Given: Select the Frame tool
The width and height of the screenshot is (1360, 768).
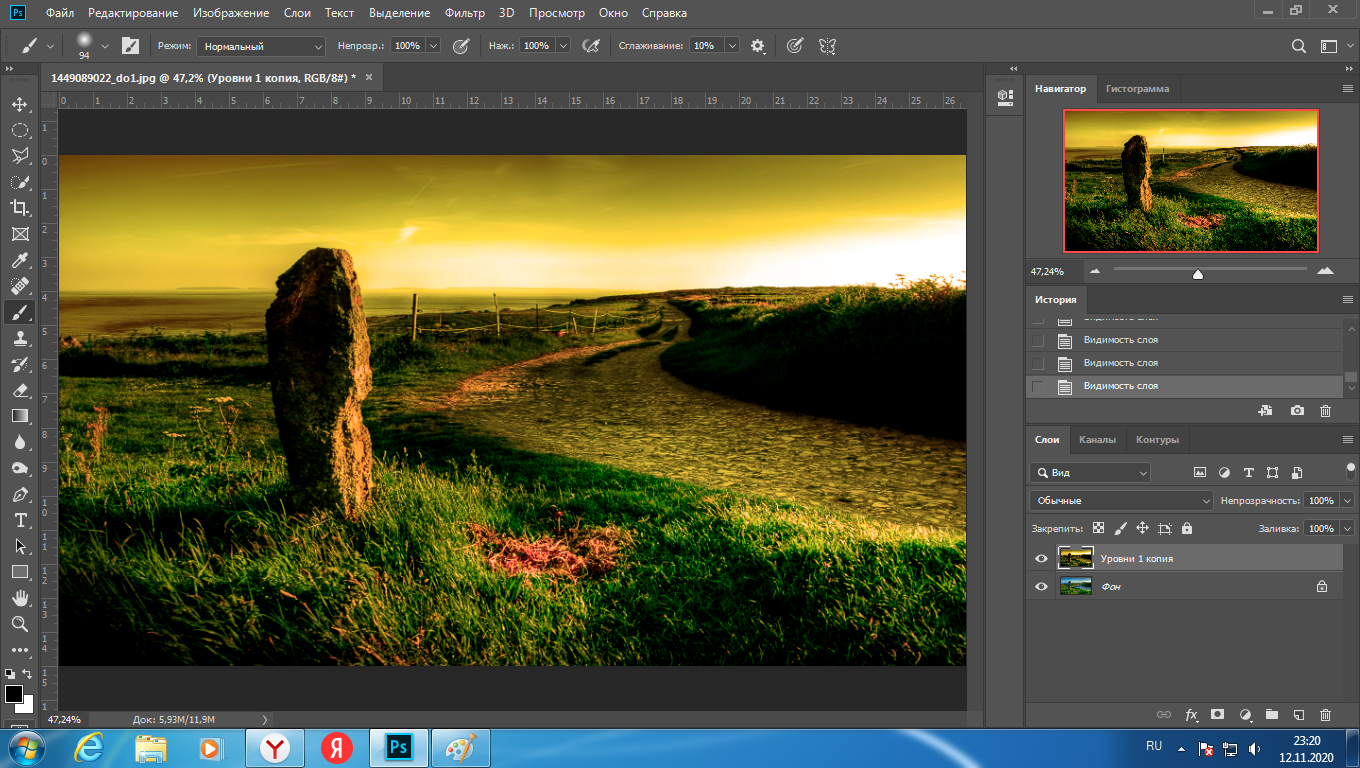Looking at the screenshot, I should coord(20,234).
